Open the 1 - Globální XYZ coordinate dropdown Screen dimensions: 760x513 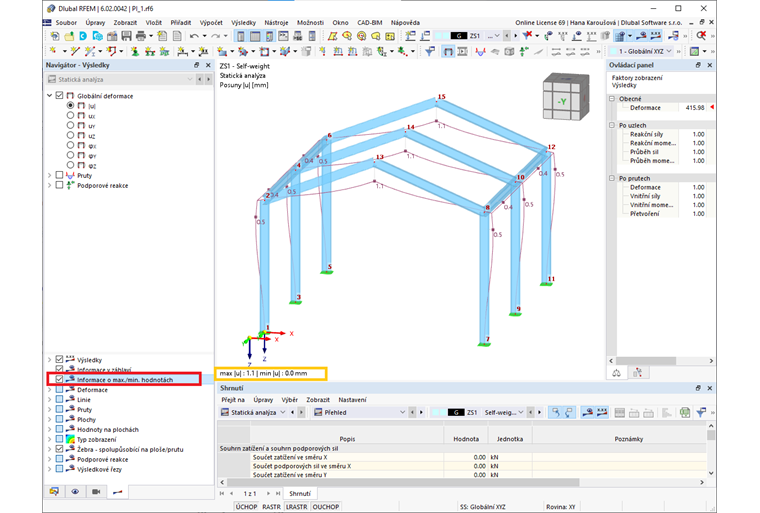point(641,51)
